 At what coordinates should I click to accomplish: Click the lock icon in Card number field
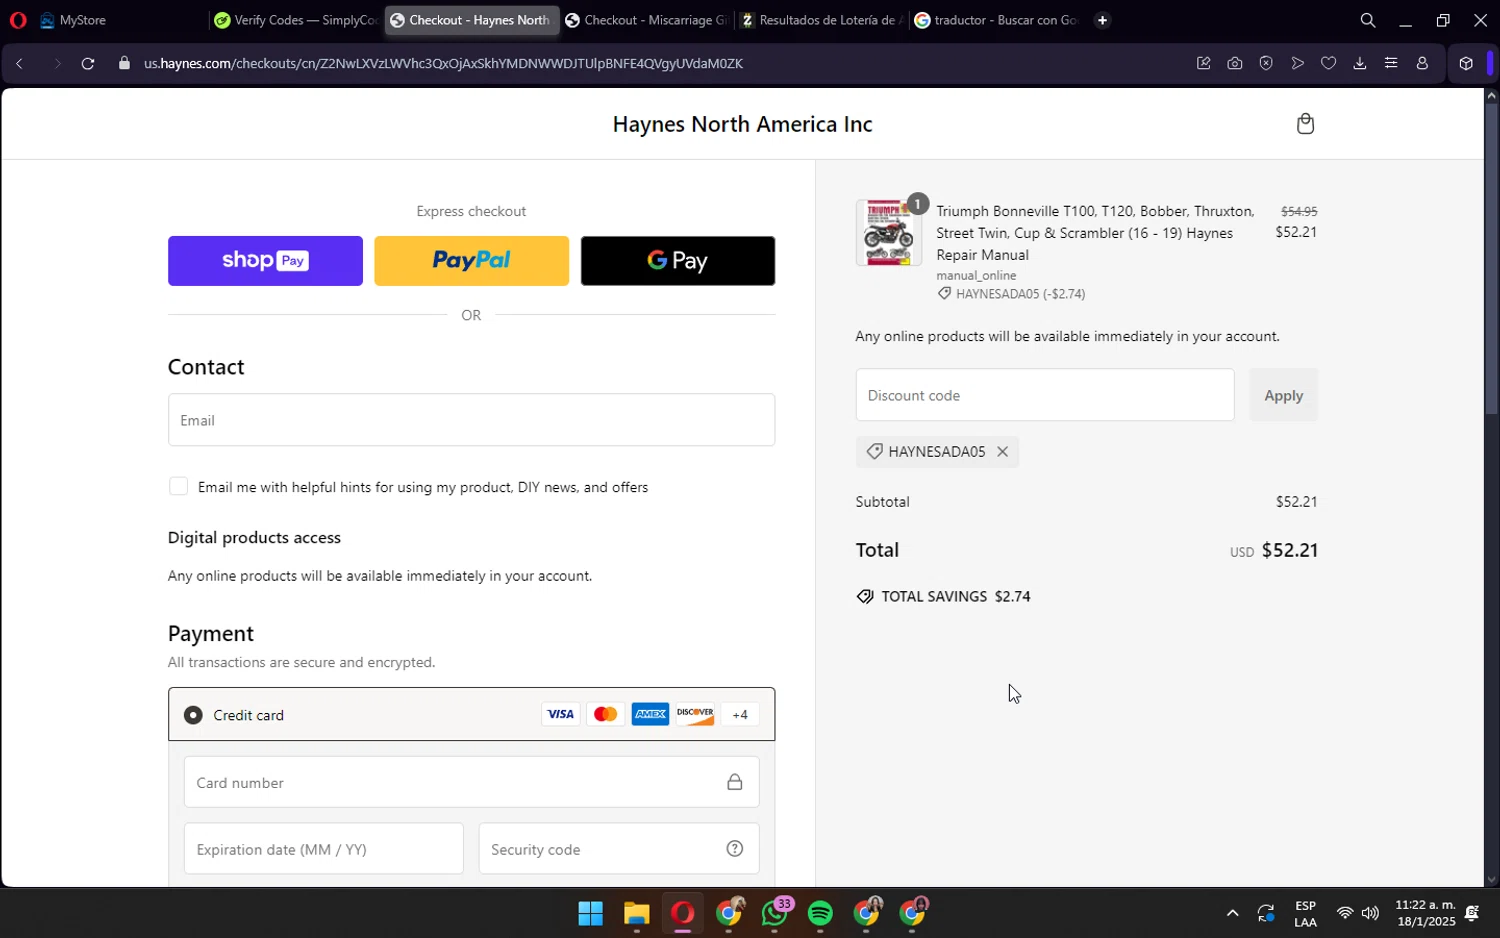tap(735, 782)
